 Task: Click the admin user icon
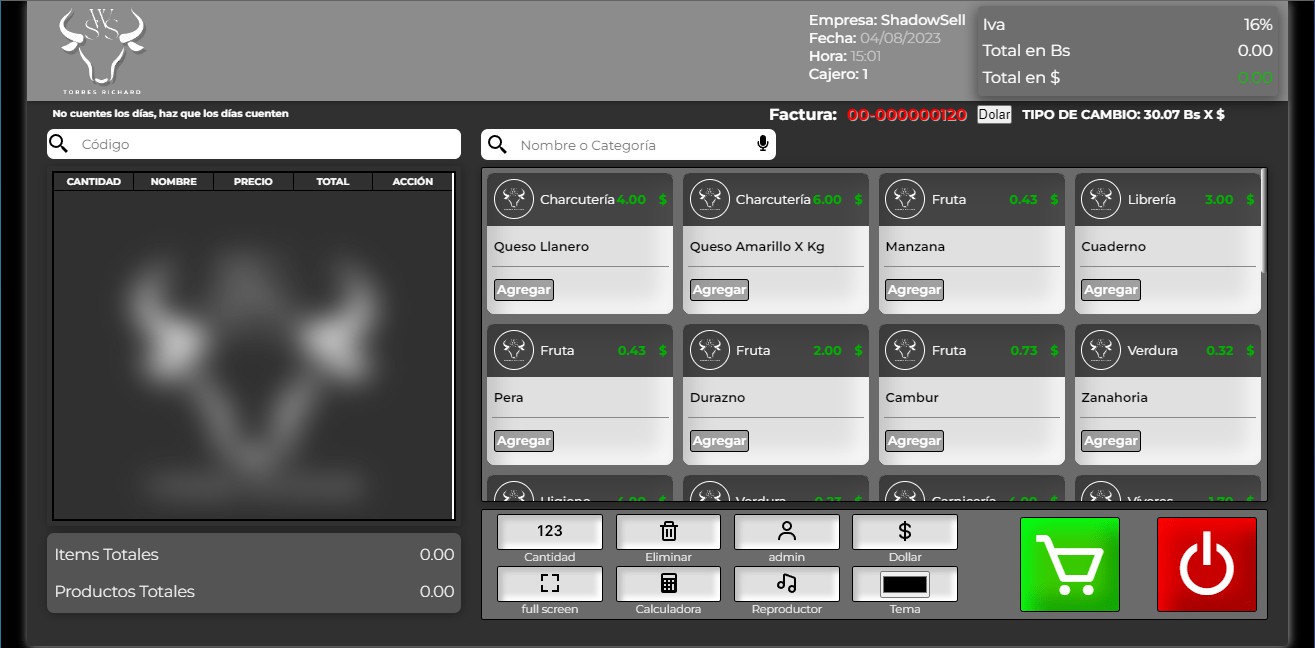(x=786, y=532)
